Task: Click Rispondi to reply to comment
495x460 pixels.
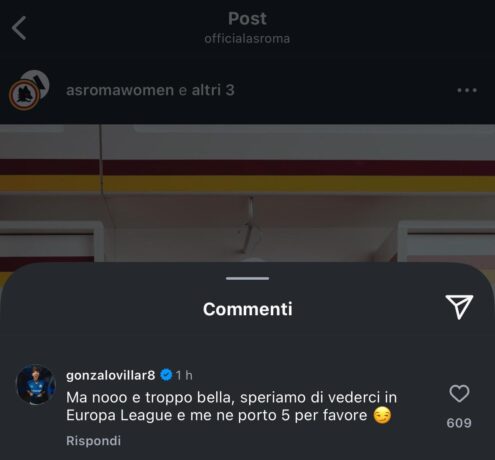Action: [93, 441]
